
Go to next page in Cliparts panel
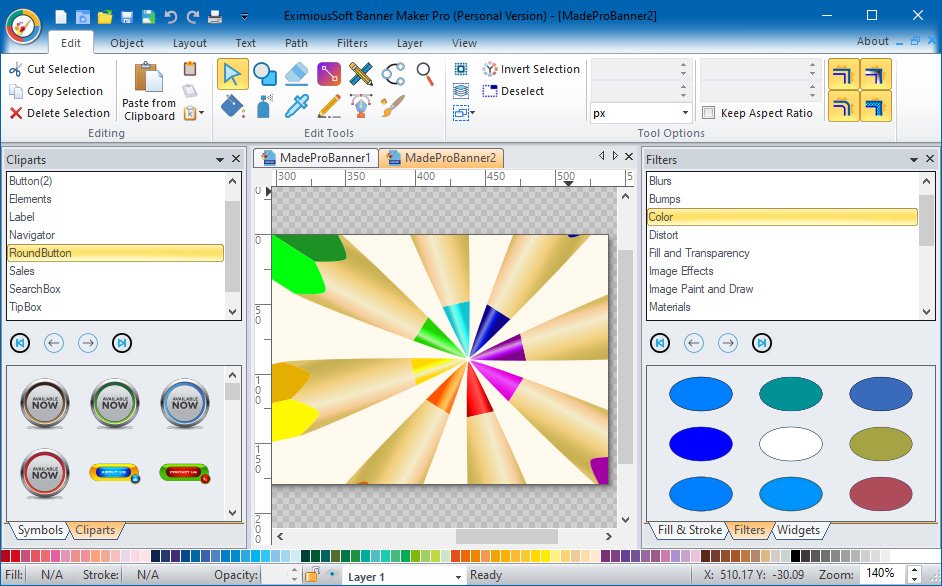(88, 343)
